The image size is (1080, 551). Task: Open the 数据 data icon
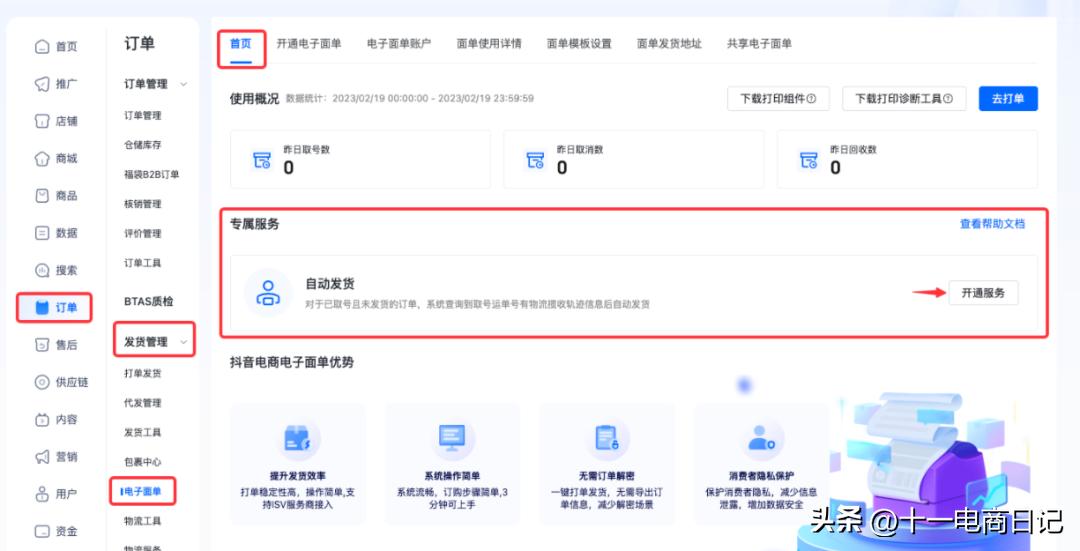(42, 233)
